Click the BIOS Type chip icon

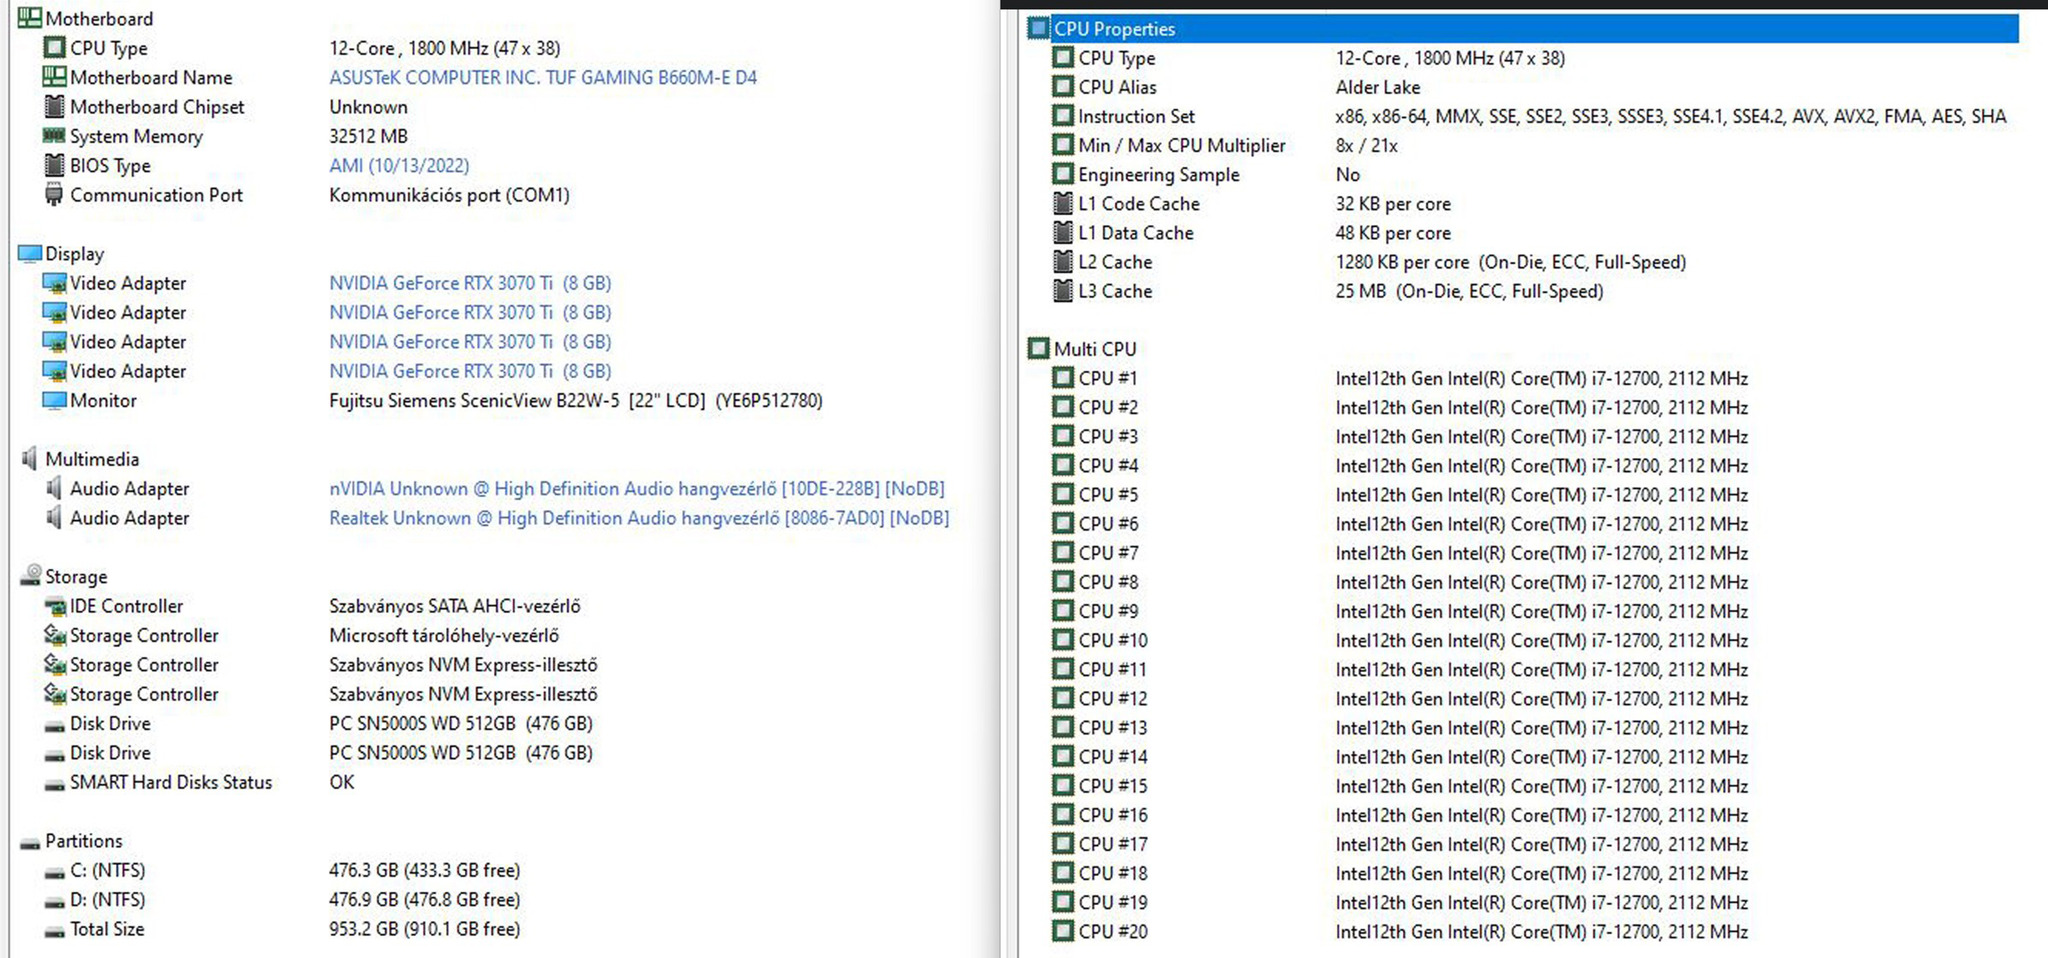(x=54, y=165)
